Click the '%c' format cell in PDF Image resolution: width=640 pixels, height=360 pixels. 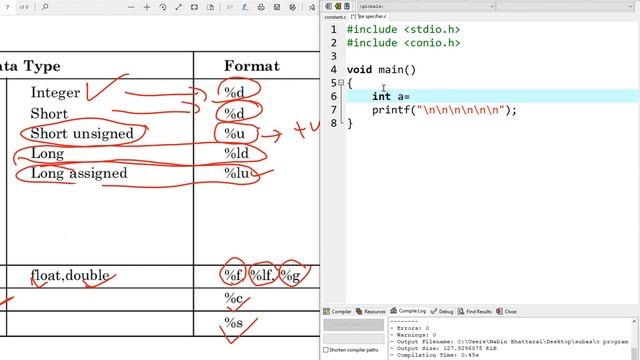tap(233, 299)
